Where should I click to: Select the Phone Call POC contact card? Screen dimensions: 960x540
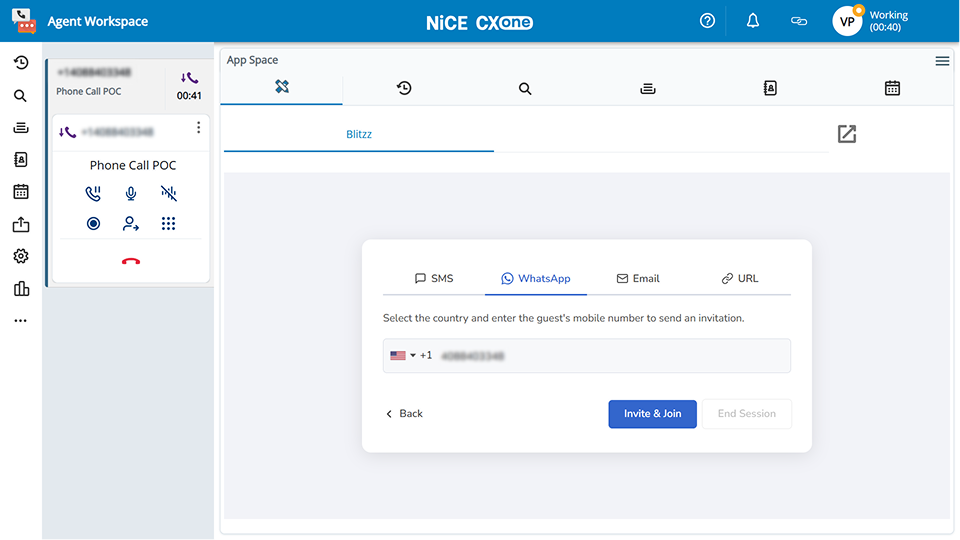tap(105, 82)
